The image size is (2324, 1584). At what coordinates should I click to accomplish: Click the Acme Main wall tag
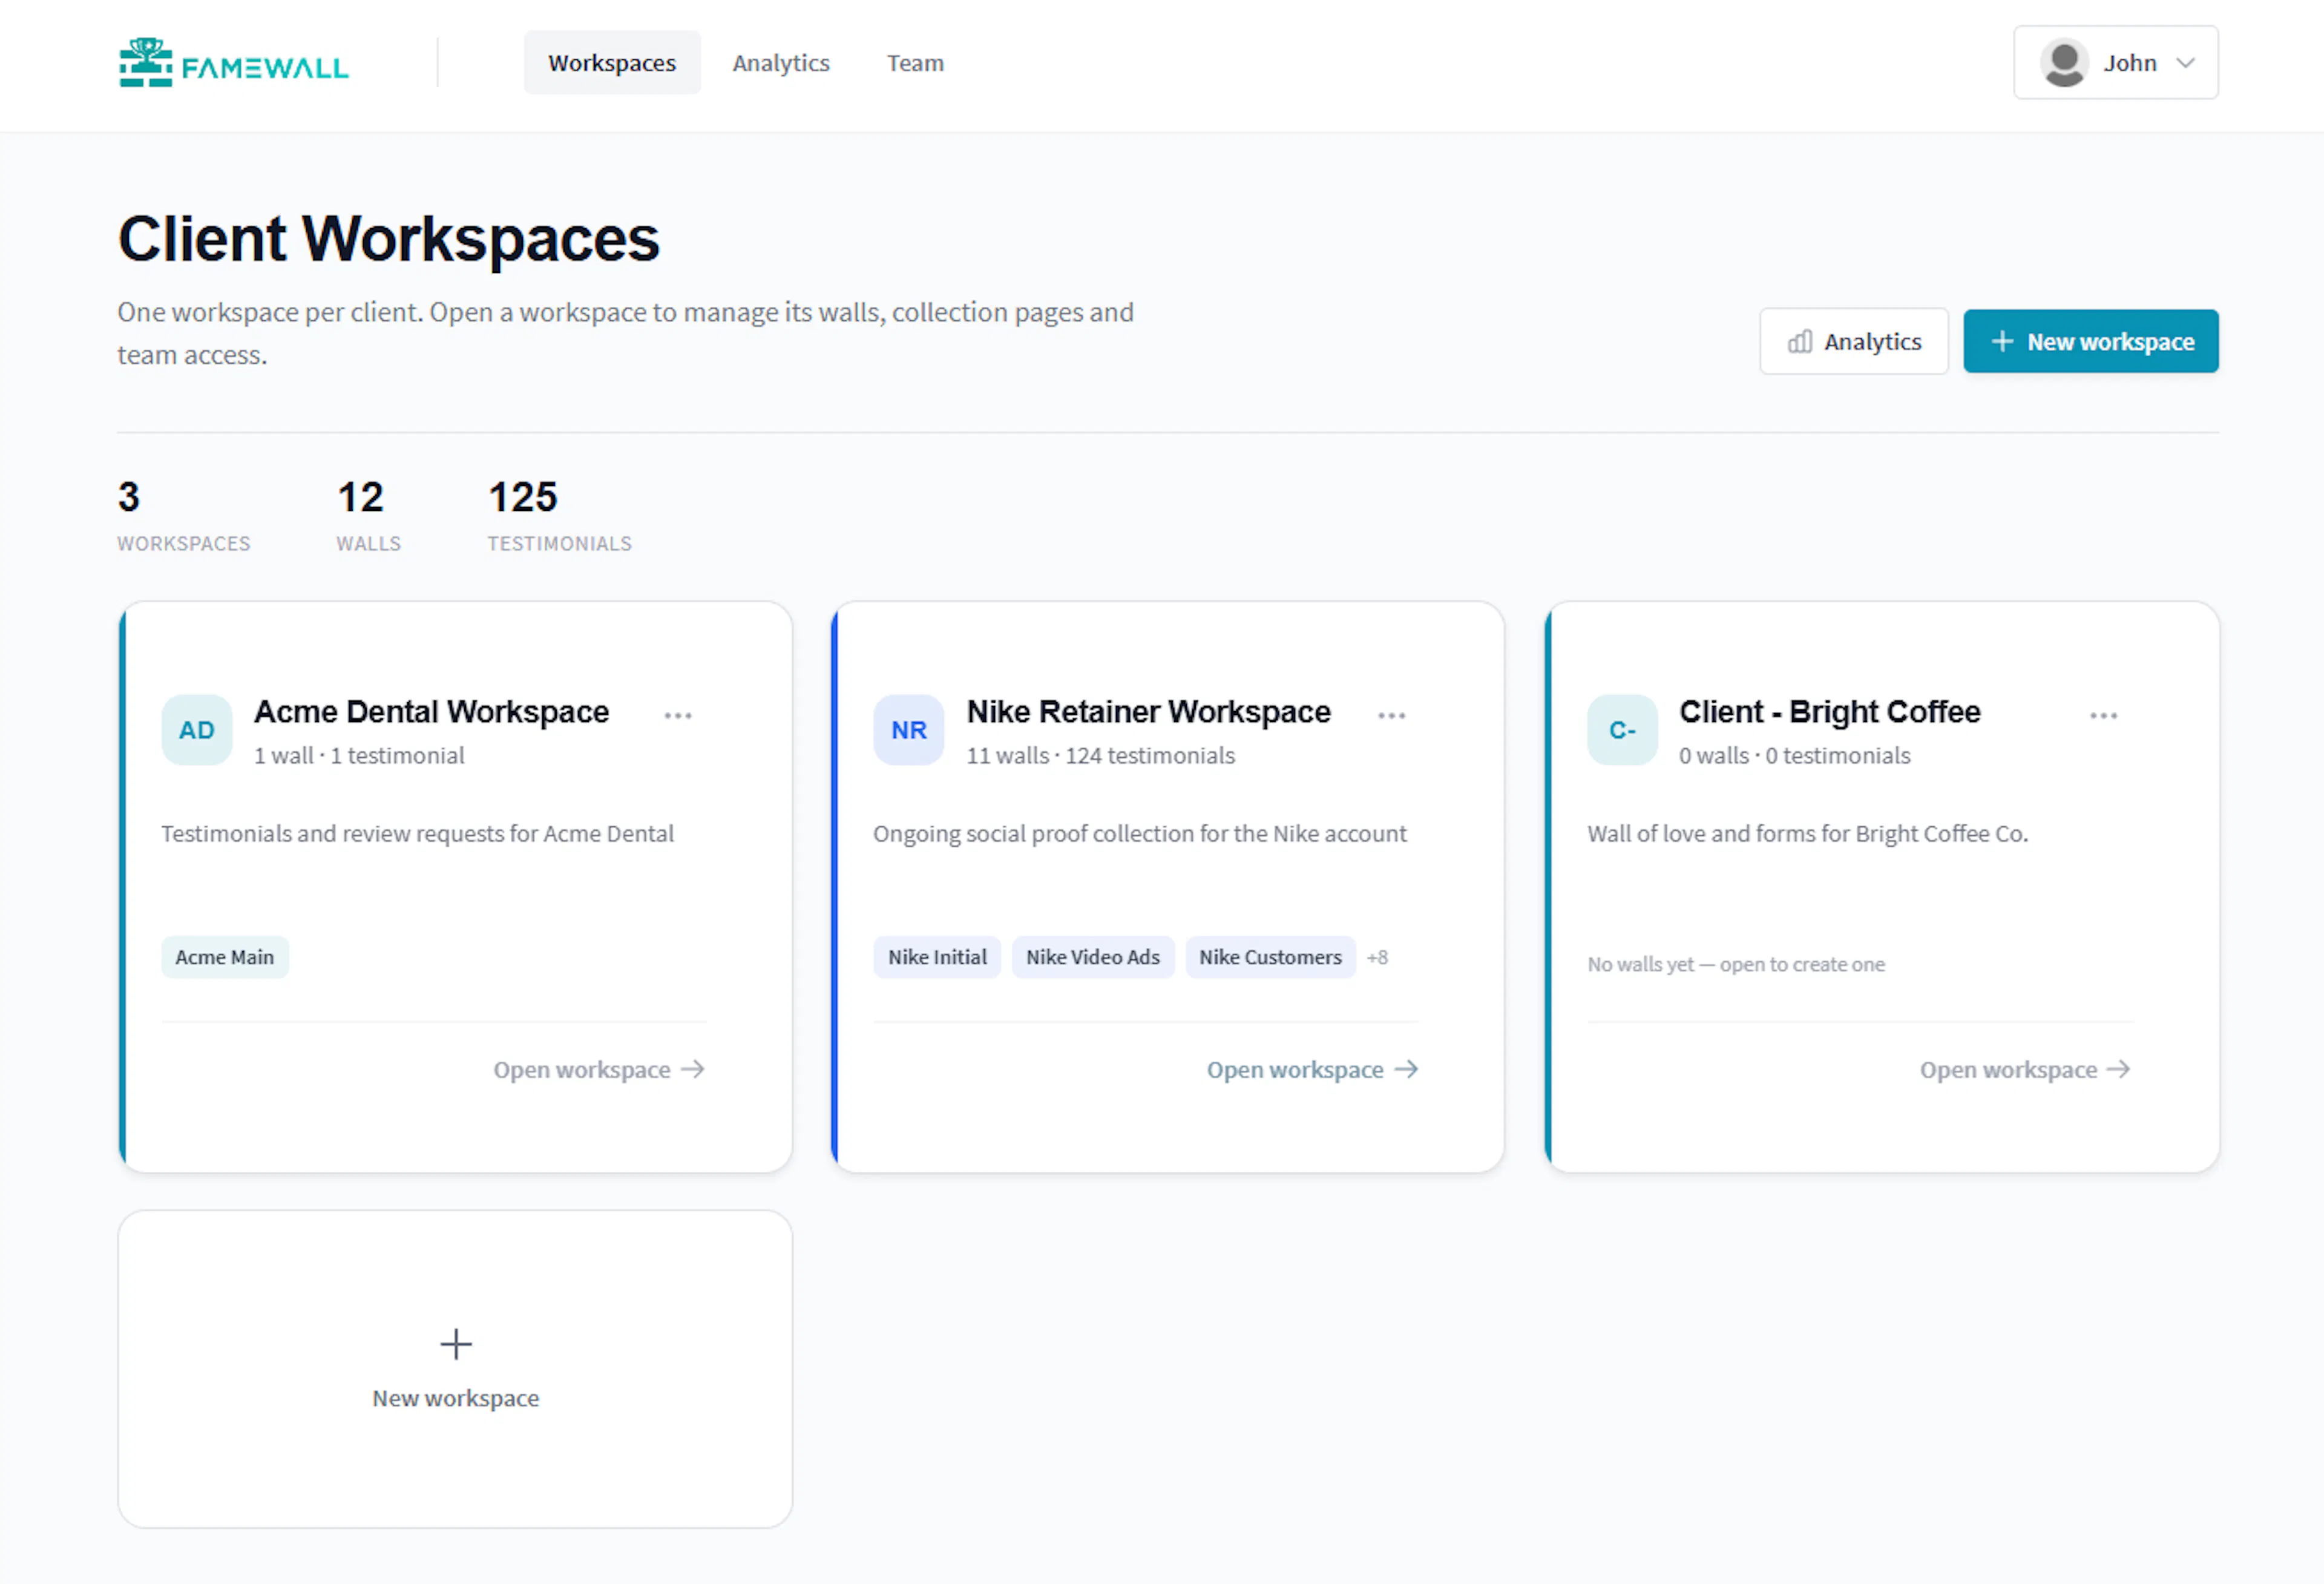point(225,958)
